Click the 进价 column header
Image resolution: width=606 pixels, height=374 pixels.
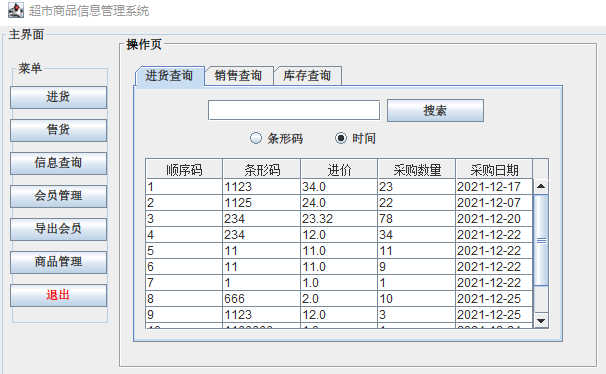(339, 170)
